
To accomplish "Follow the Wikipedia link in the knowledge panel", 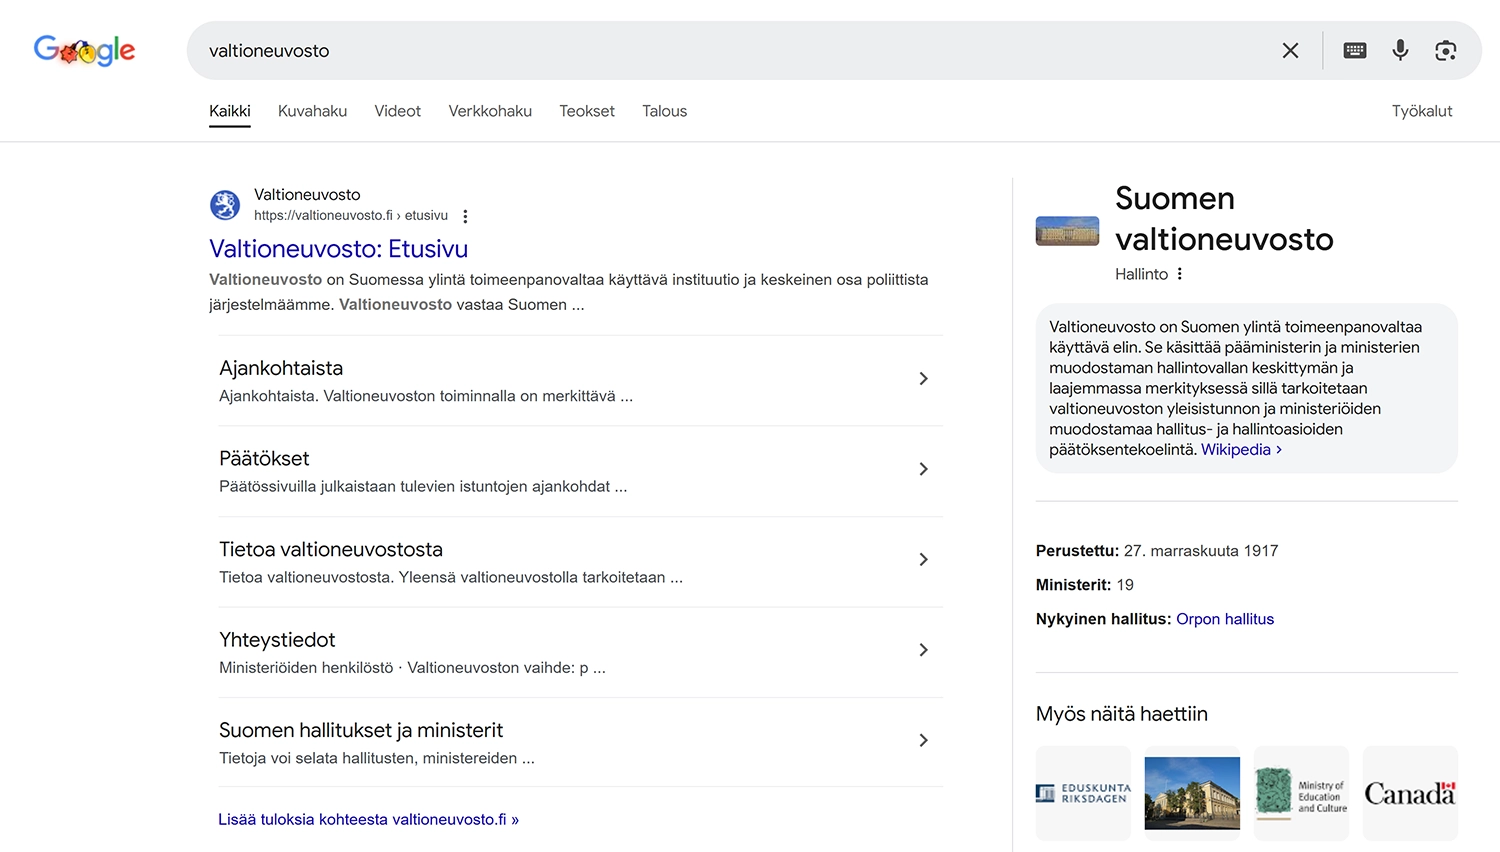I will [x=1235, y=449].
